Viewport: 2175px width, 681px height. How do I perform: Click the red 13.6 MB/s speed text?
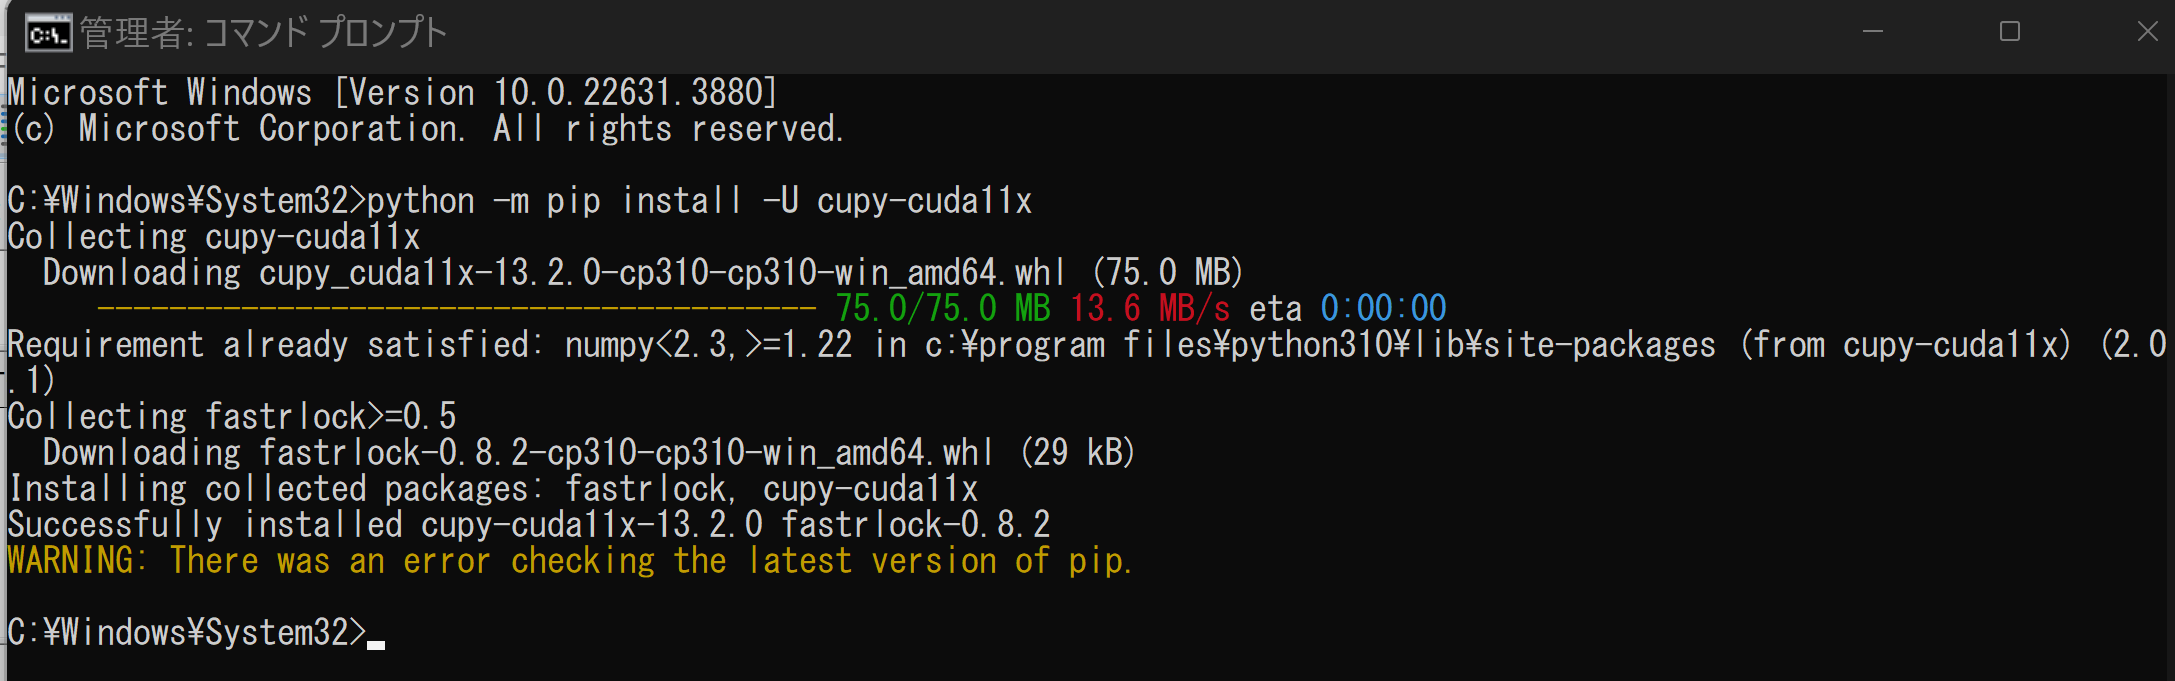[x=1150, y=308]
